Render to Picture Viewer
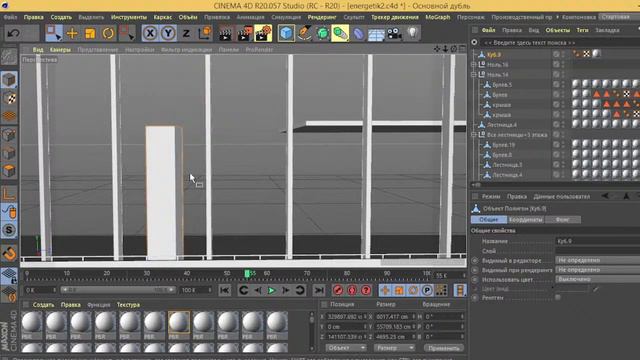The width and height of the screenshot is (640, 360). 244,33
